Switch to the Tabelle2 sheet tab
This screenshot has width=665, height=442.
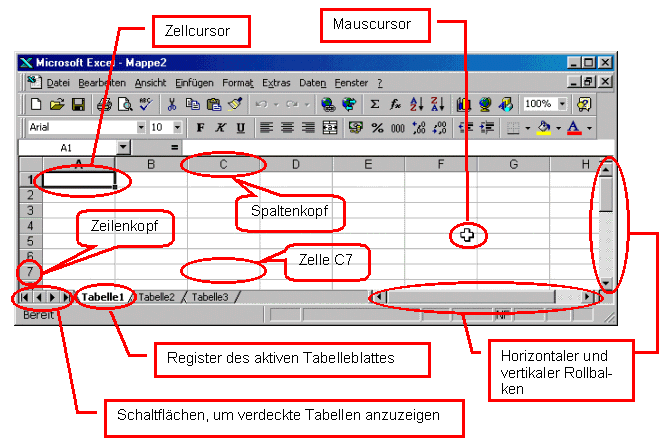tap(156, 297)
